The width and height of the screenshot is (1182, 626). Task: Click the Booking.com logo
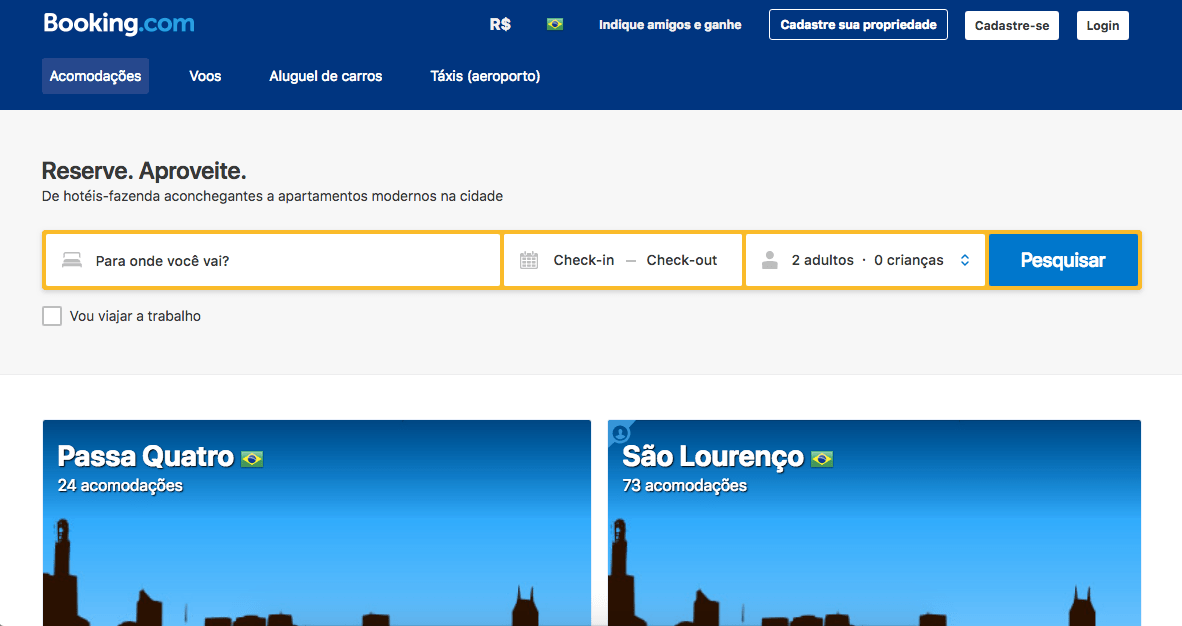[x=118, y=23]
